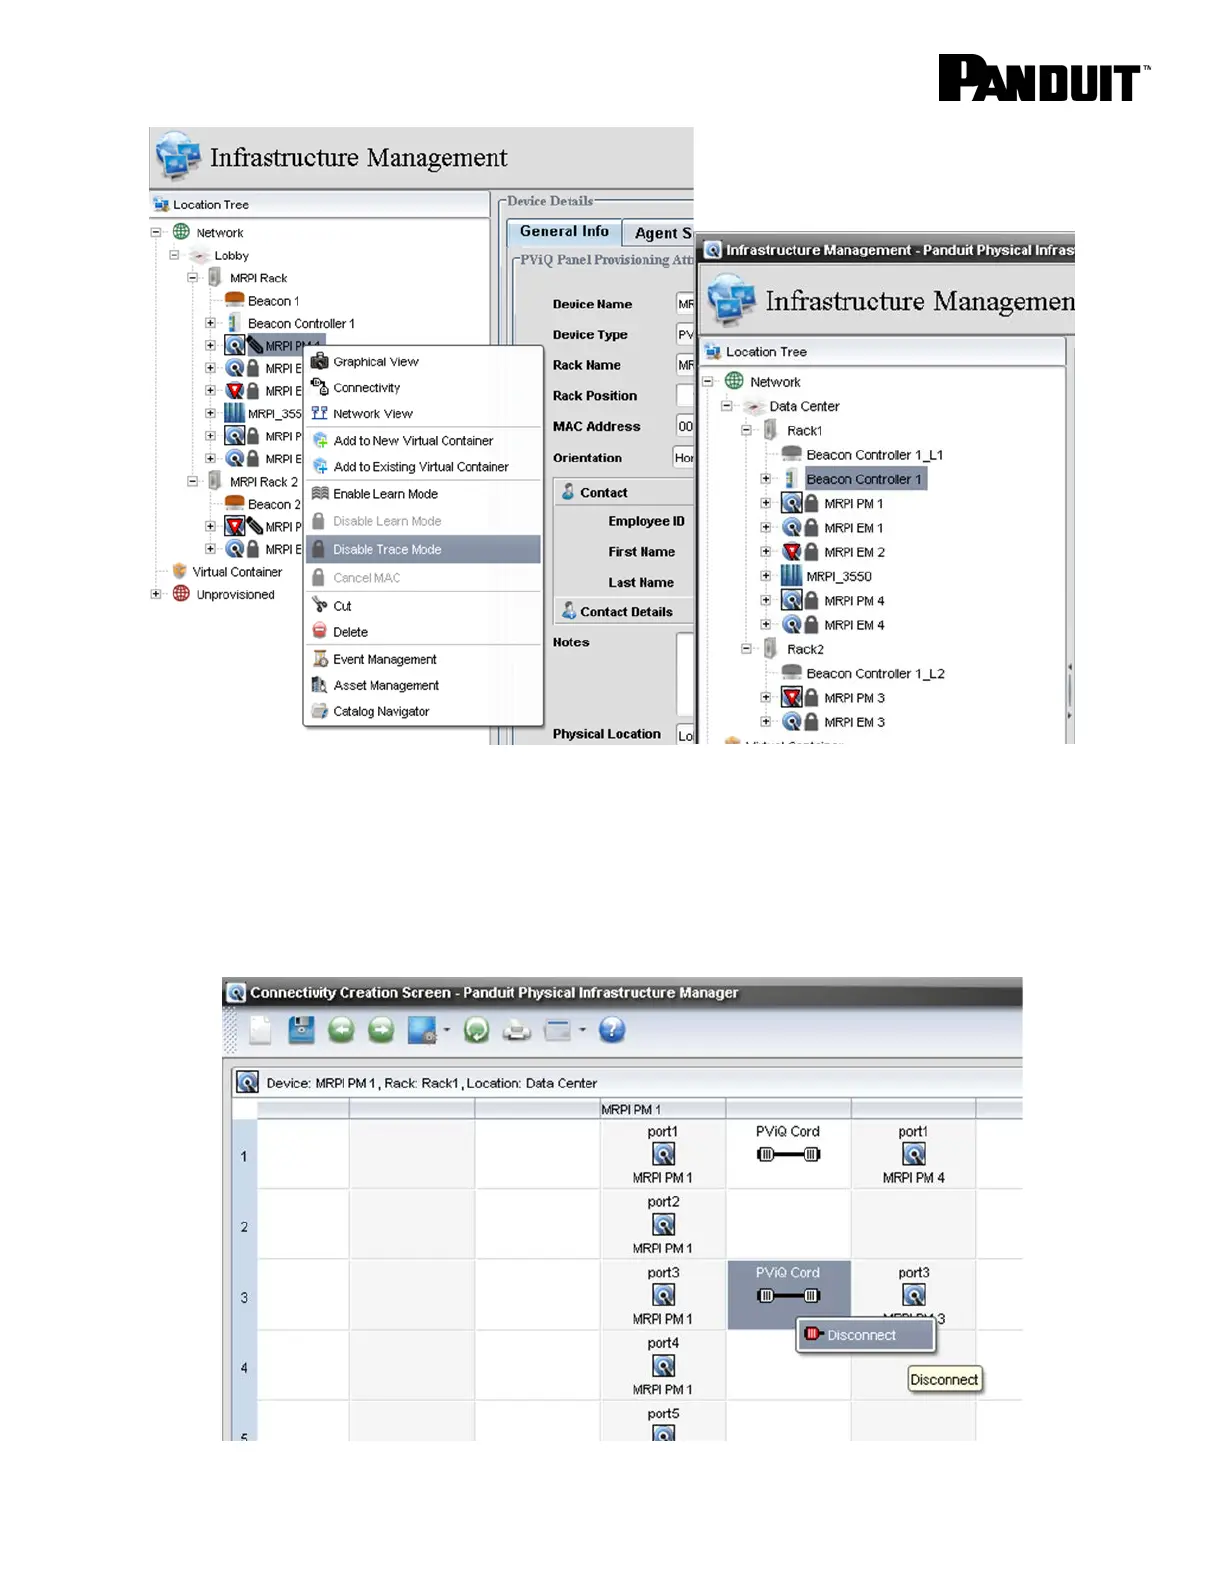
Task: Select MRPI PM 4 in right tree
Action: pos(854,600)
